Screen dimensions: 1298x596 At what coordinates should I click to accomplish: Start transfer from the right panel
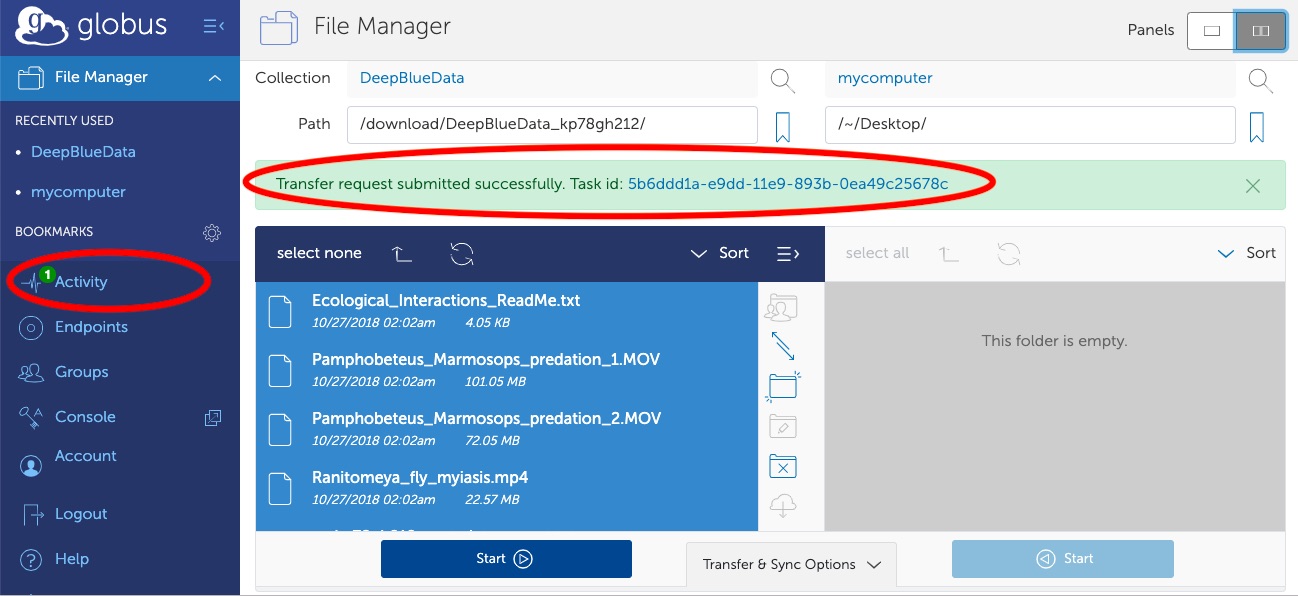1063,559
